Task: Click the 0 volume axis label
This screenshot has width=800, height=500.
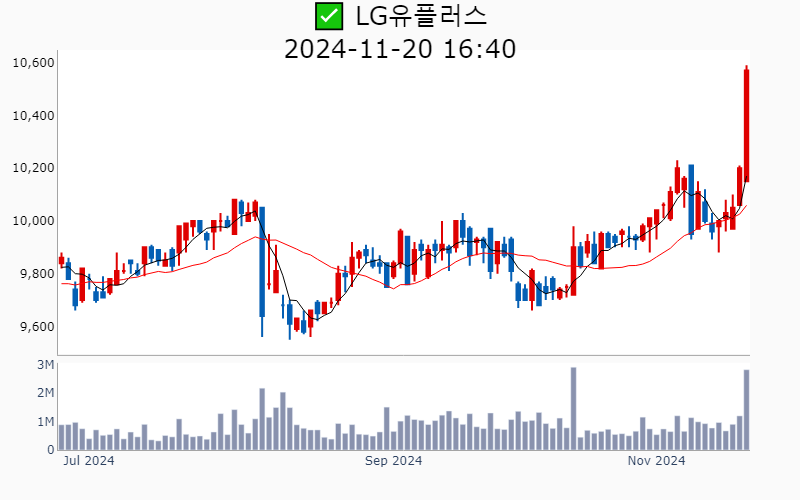Action: tap(51, 450)
